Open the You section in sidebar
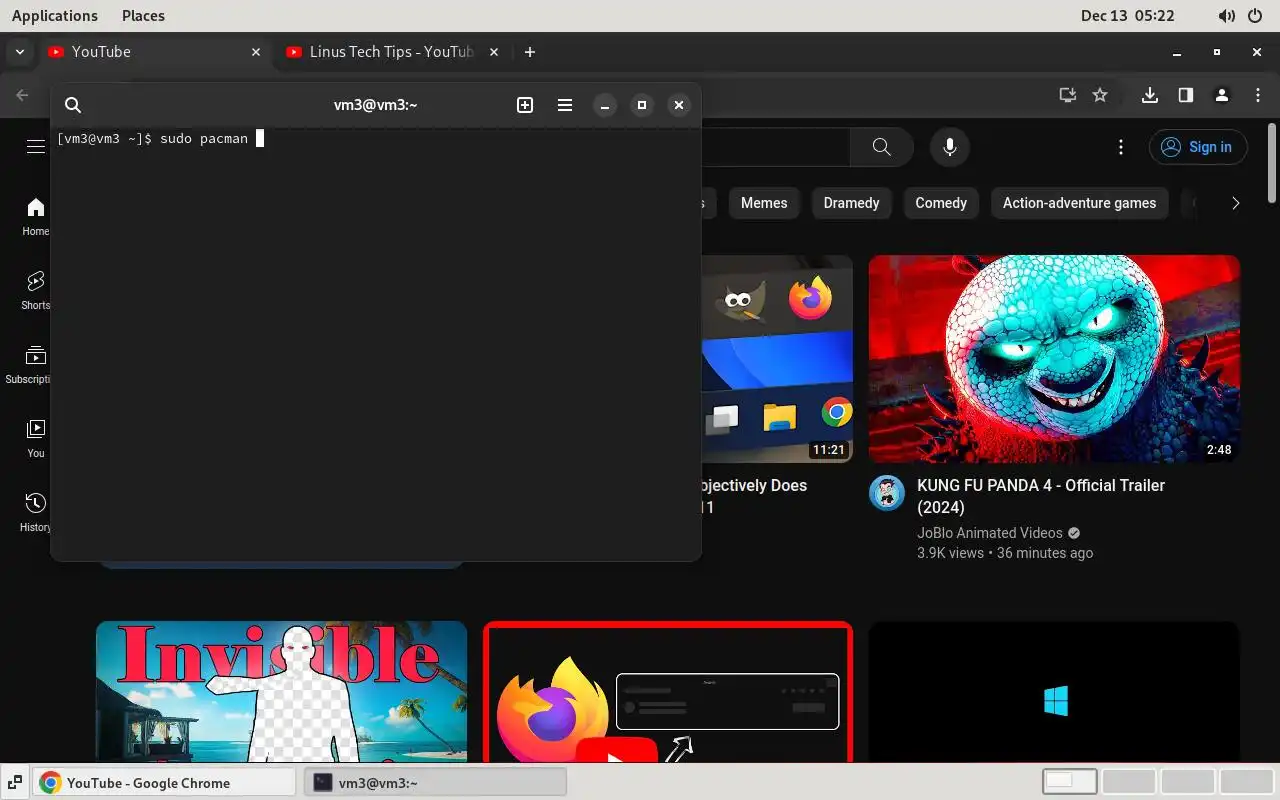Viewport: 1280px width, 800px height. click(x=36, y=438)
